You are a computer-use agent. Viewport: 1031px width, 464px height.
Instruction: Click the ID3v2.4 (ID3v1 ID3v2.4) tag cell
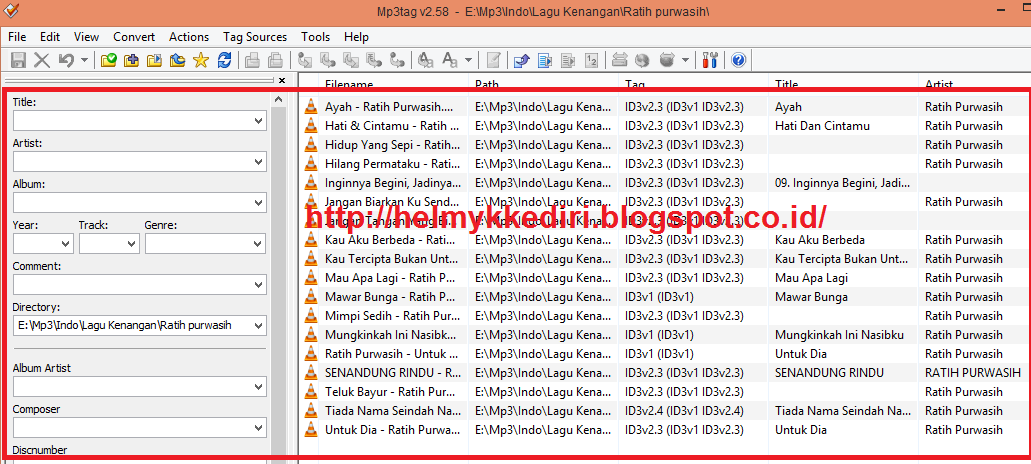[x=684, y=411]
